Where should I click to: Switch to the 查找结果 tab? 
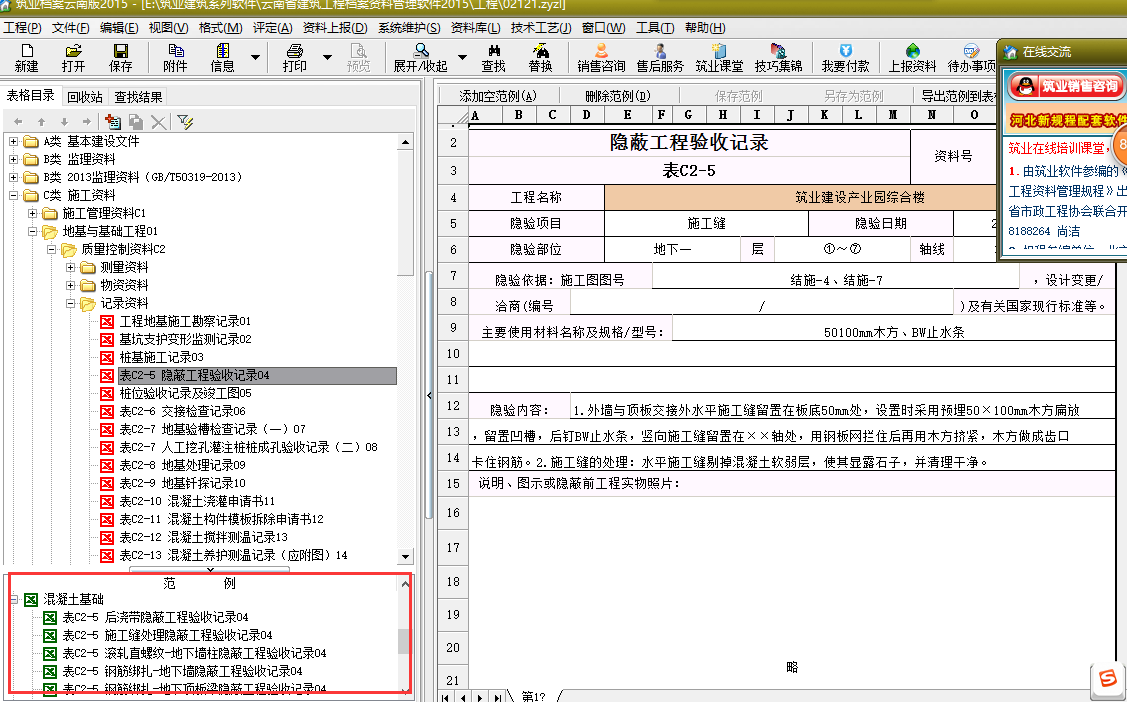[x=138, y=97]
